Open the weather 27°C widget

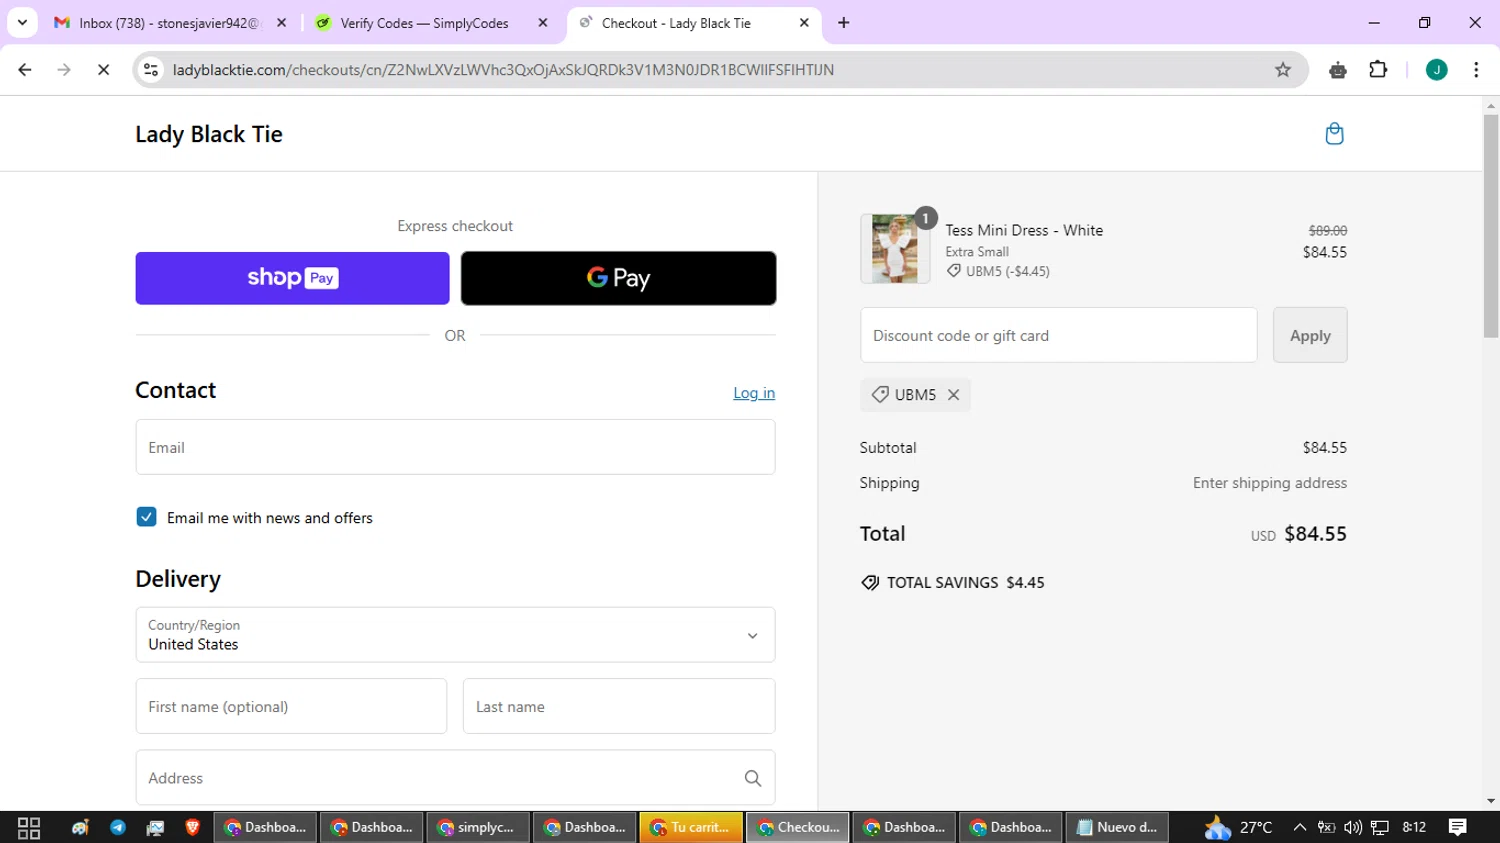pos(1238,827)
